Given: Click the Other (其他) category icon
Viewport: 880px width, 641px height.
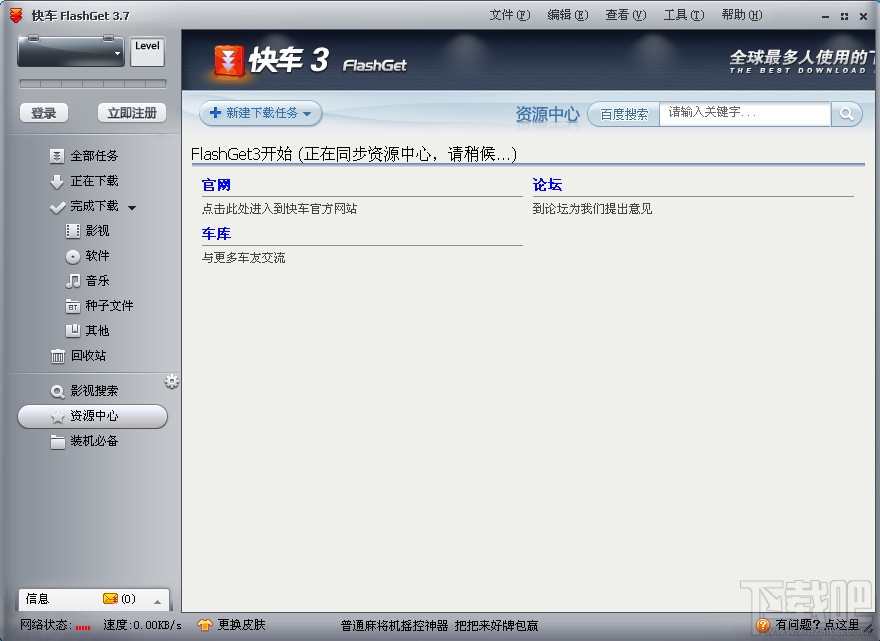Looking at the screenshot, I should click(73, 331).
